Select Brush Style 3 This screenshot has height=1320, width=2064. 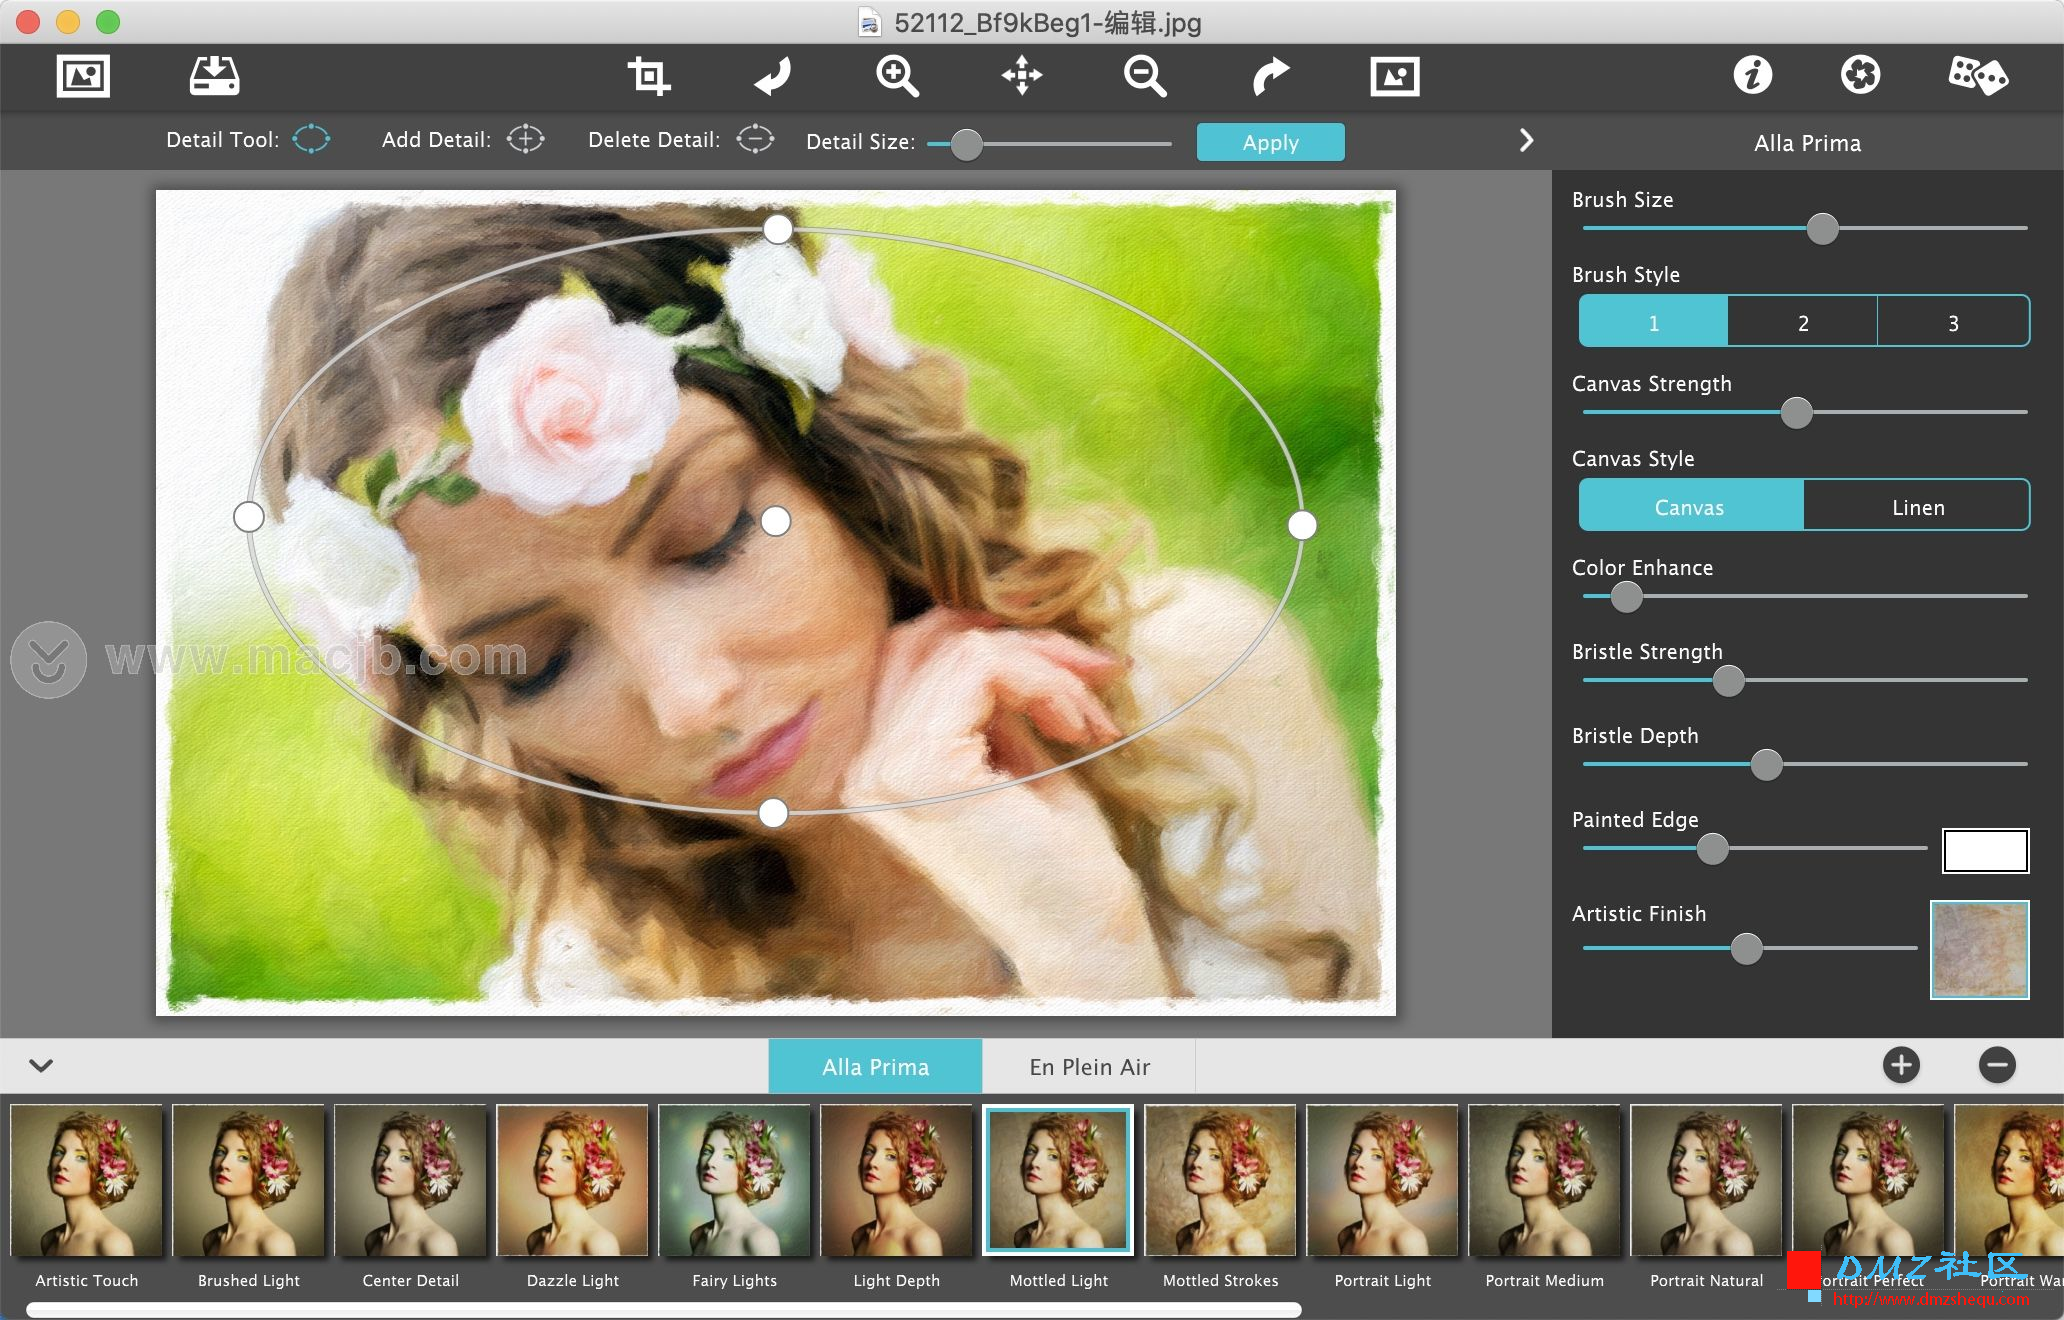pos(1953,322)
